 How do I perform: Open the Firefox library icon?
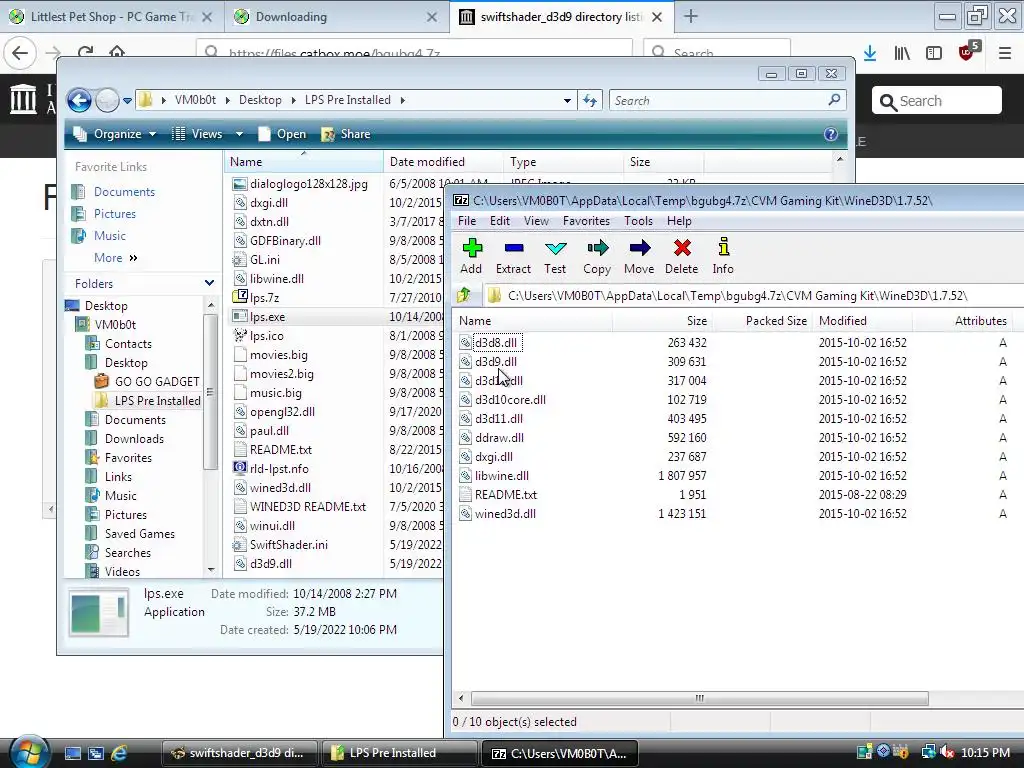pyautogui.click(x=902, y=54)
